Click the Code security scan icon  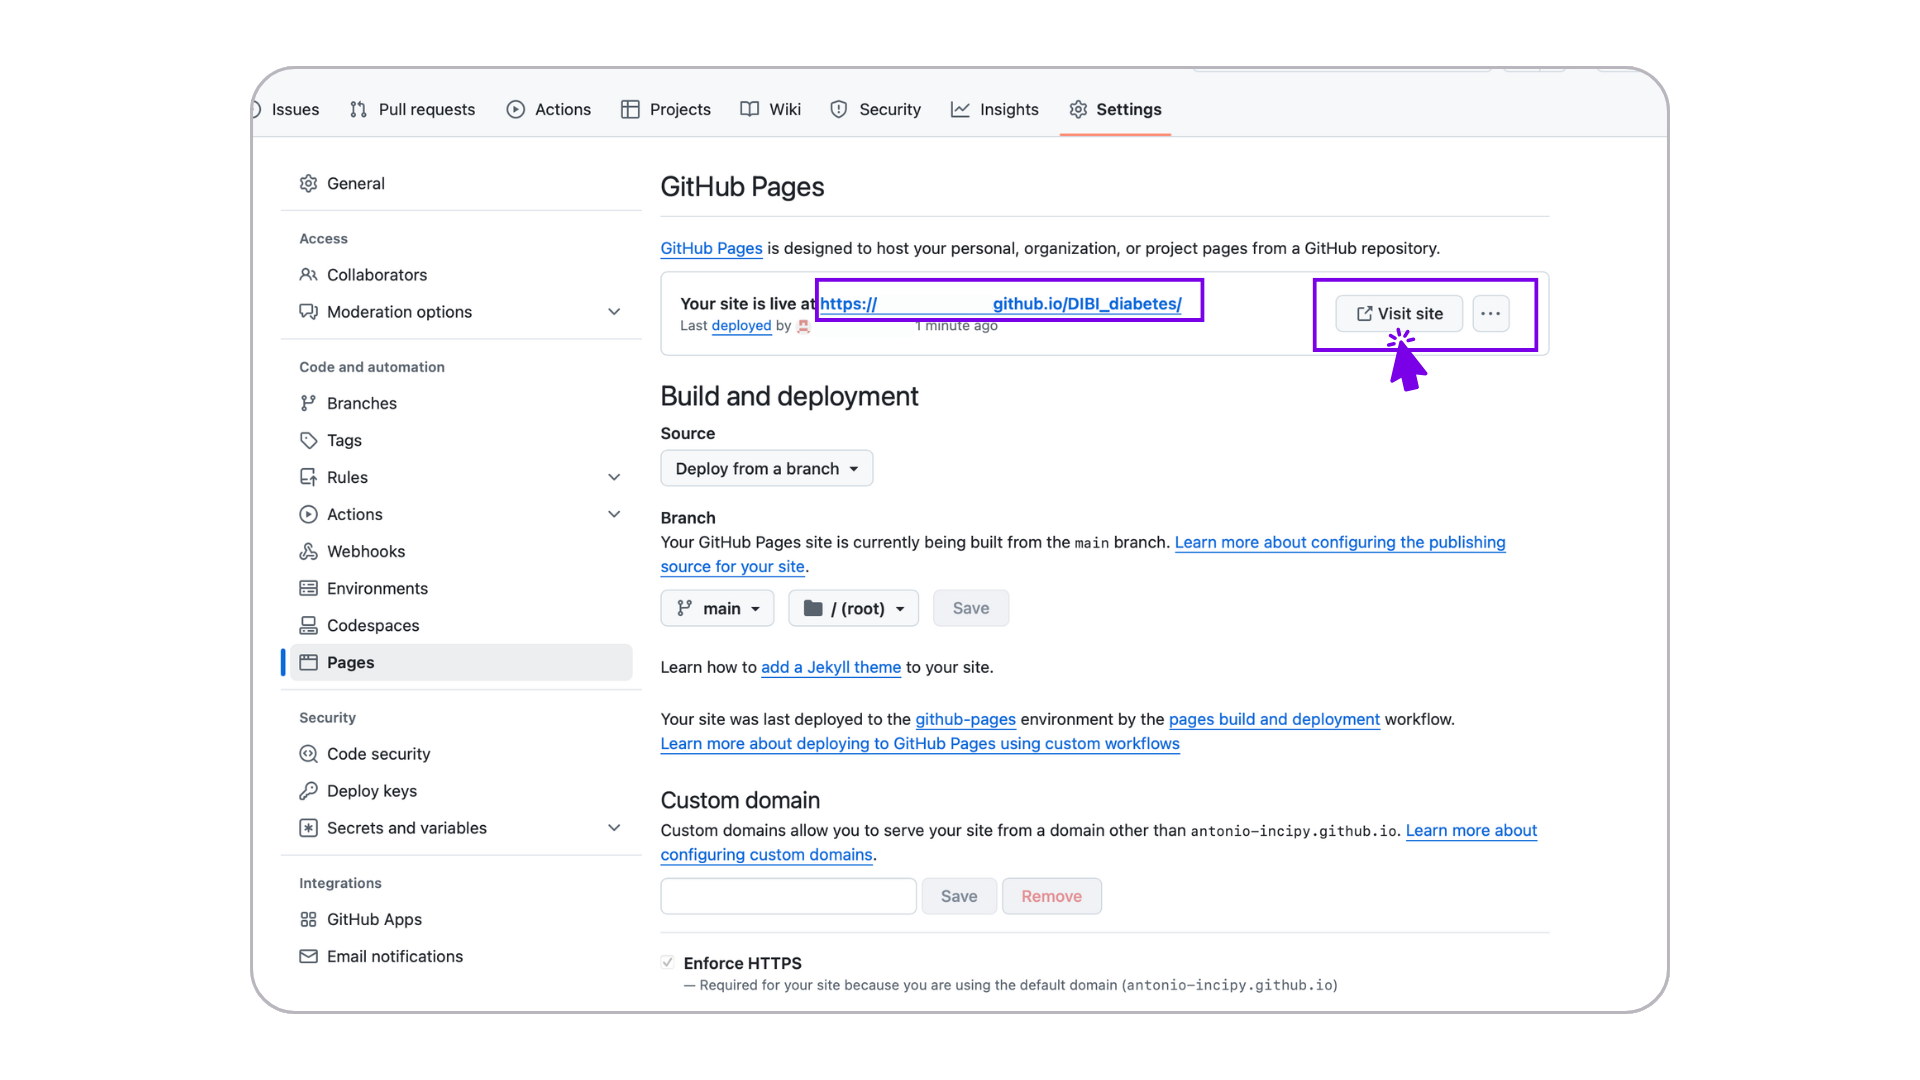308,754
